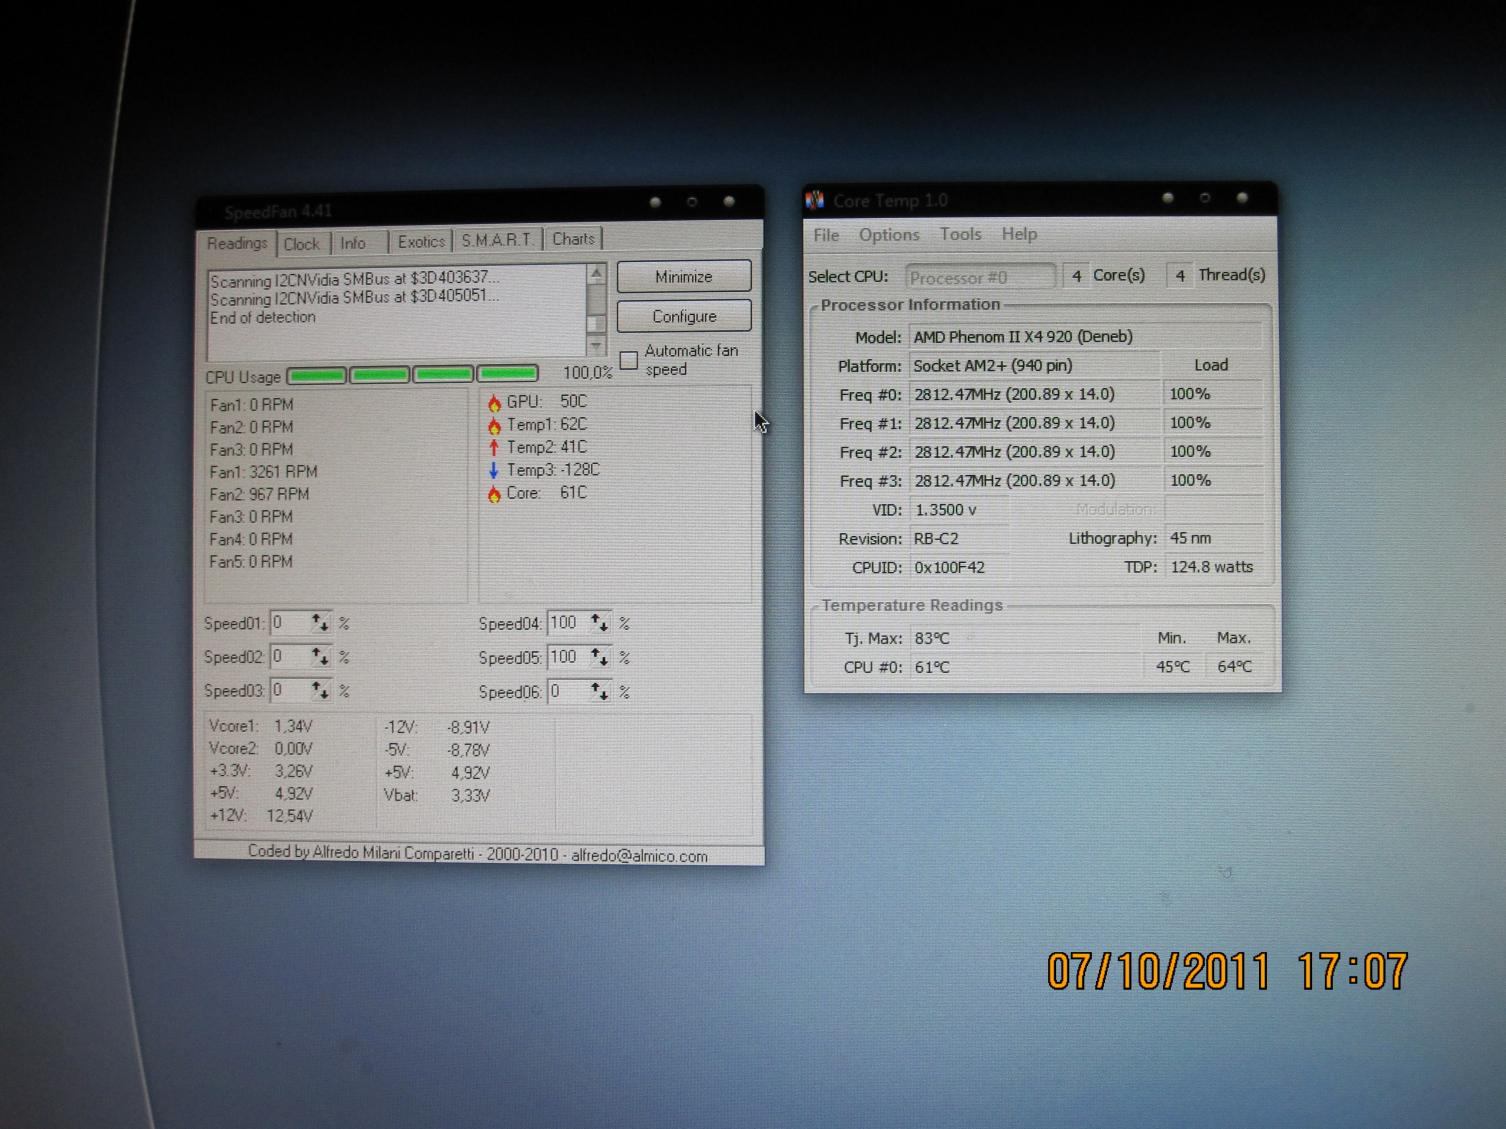Select the Exotics tab
Image resolution: width=1506 pixels, height=1129 pixels.
(421, 242)
